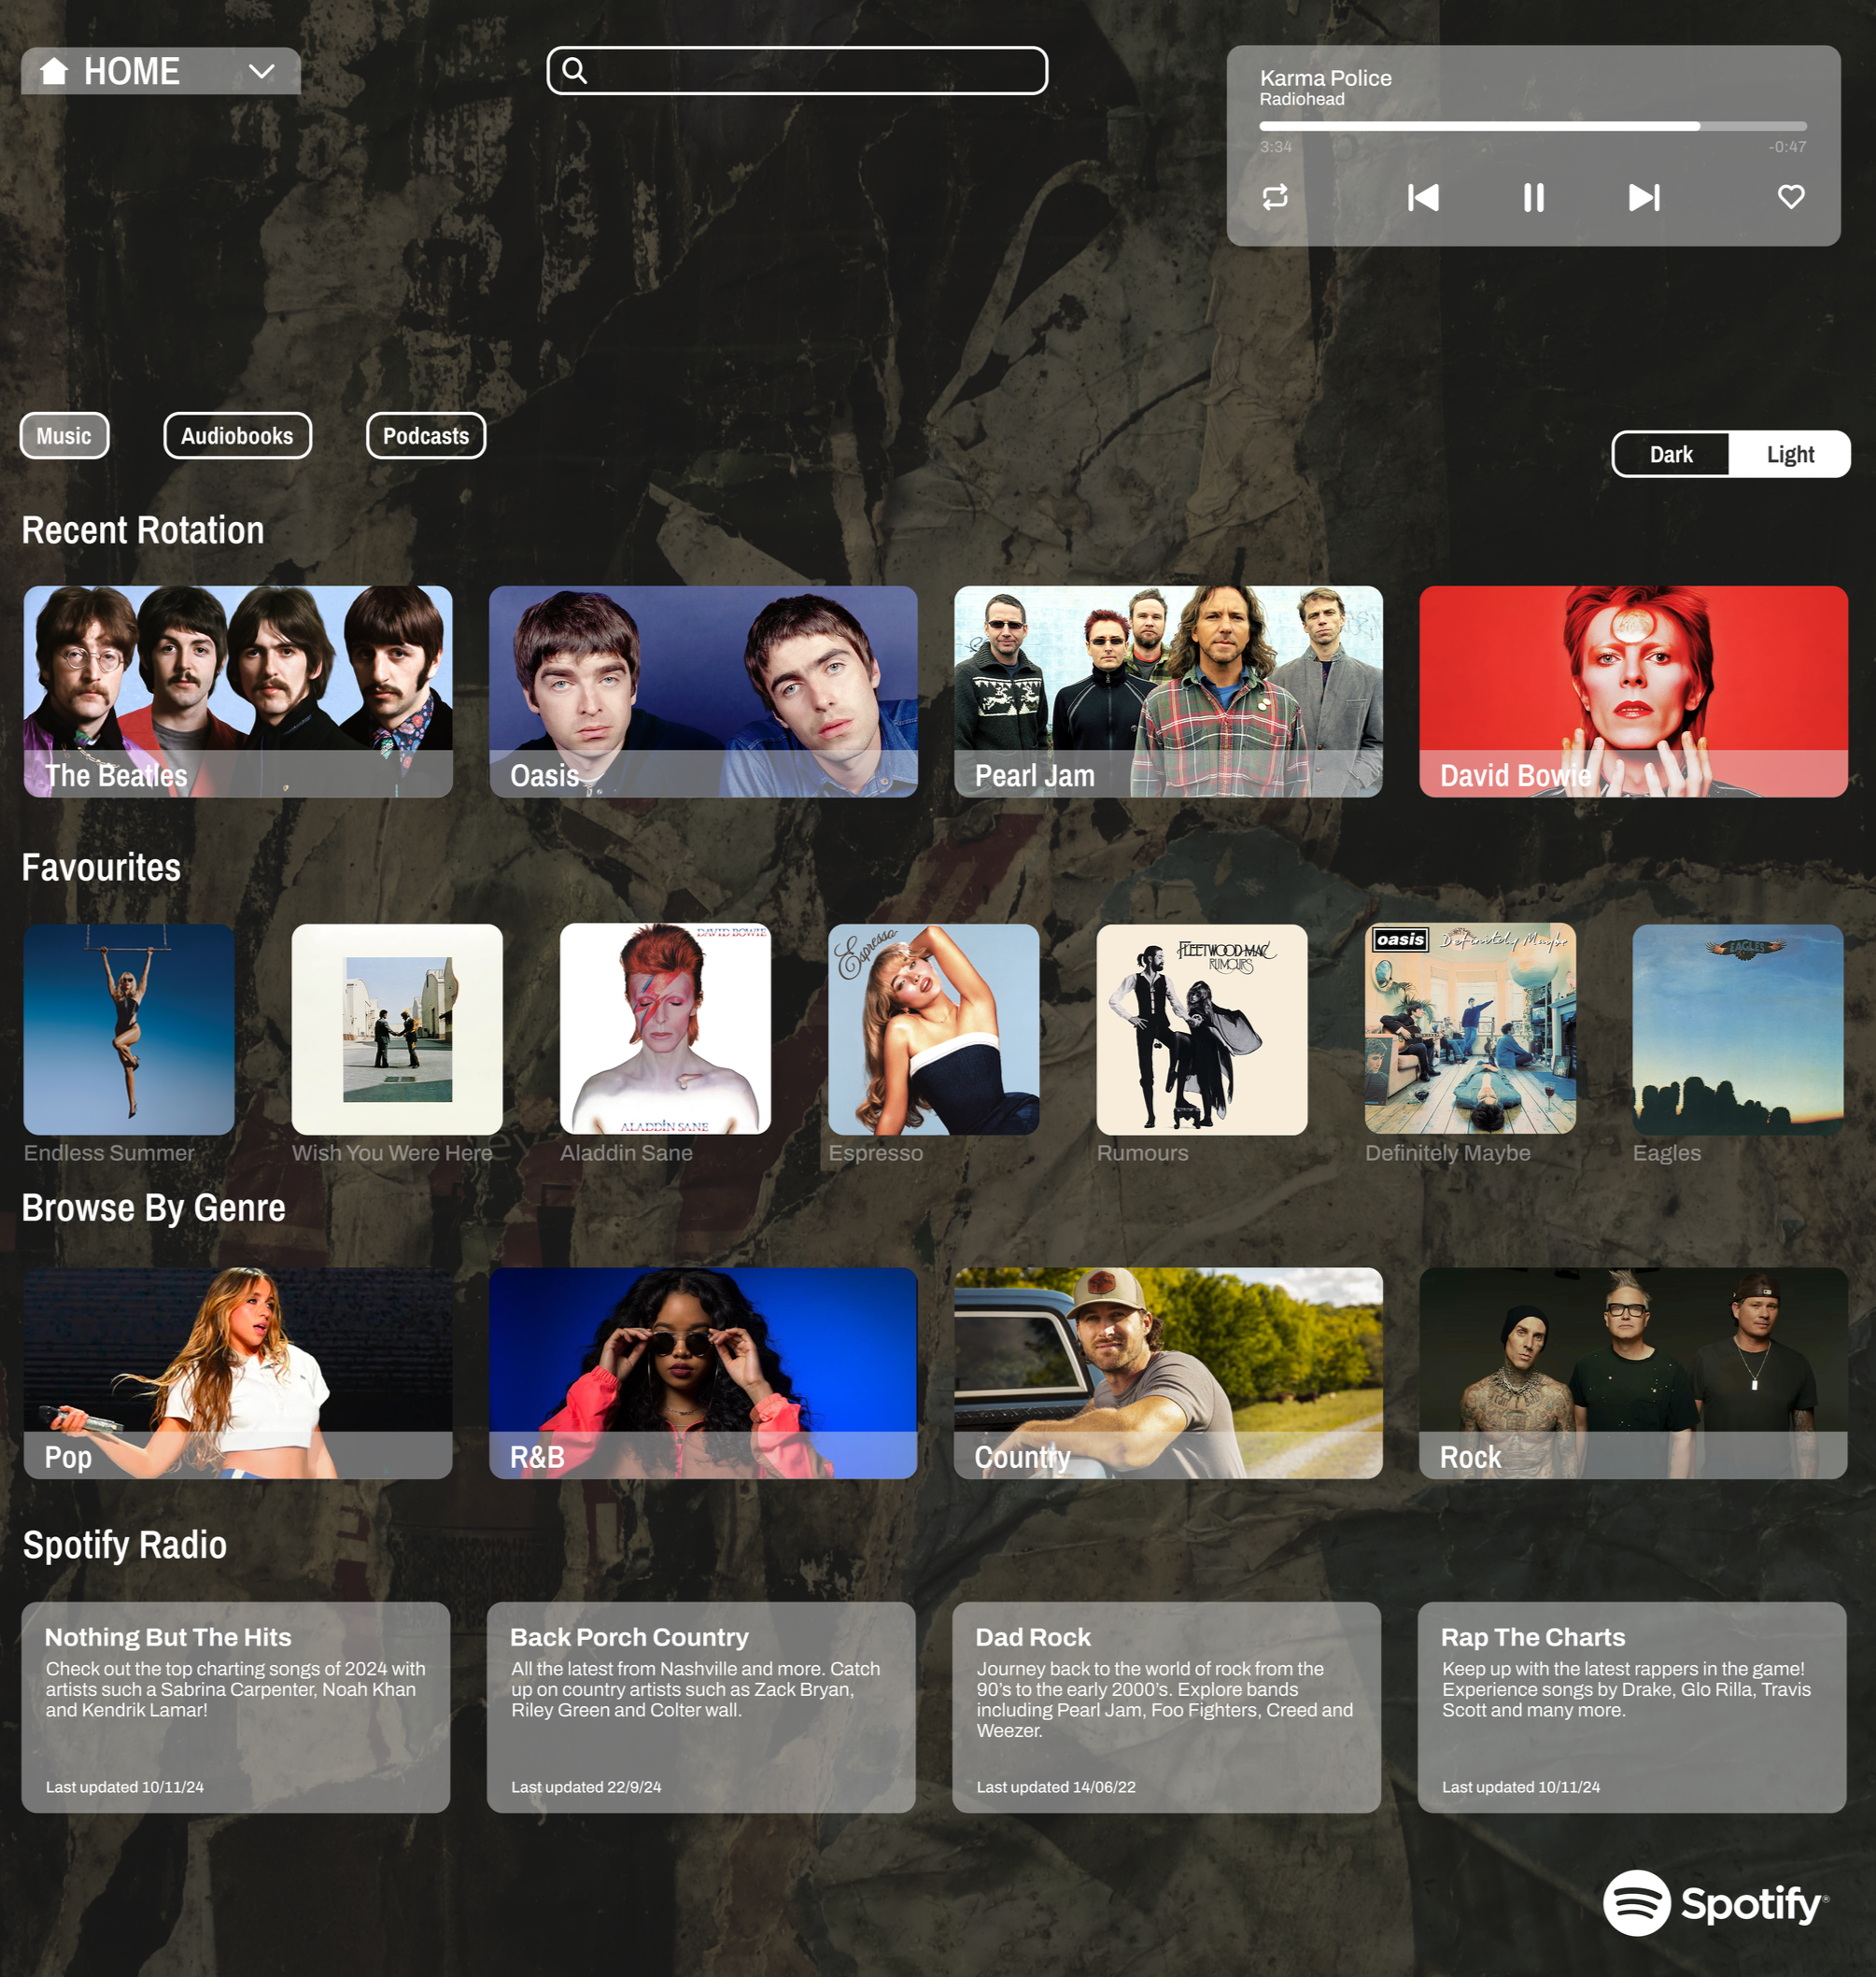This screenshot has height=1977, width=1876.
Task: Pause Karma Police playback
Action: [x=1533, y=197]
